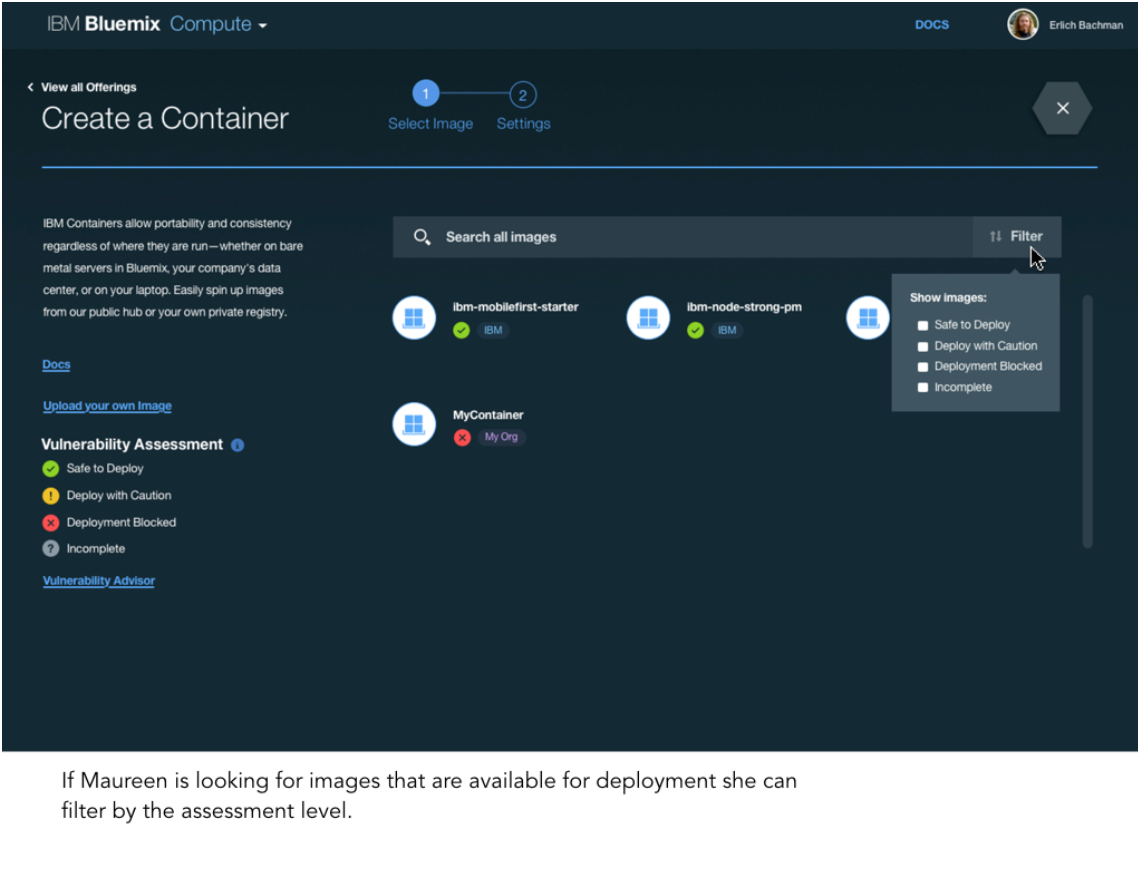
Task: Click the MyContainer name
Action: (x=488, y=415)
